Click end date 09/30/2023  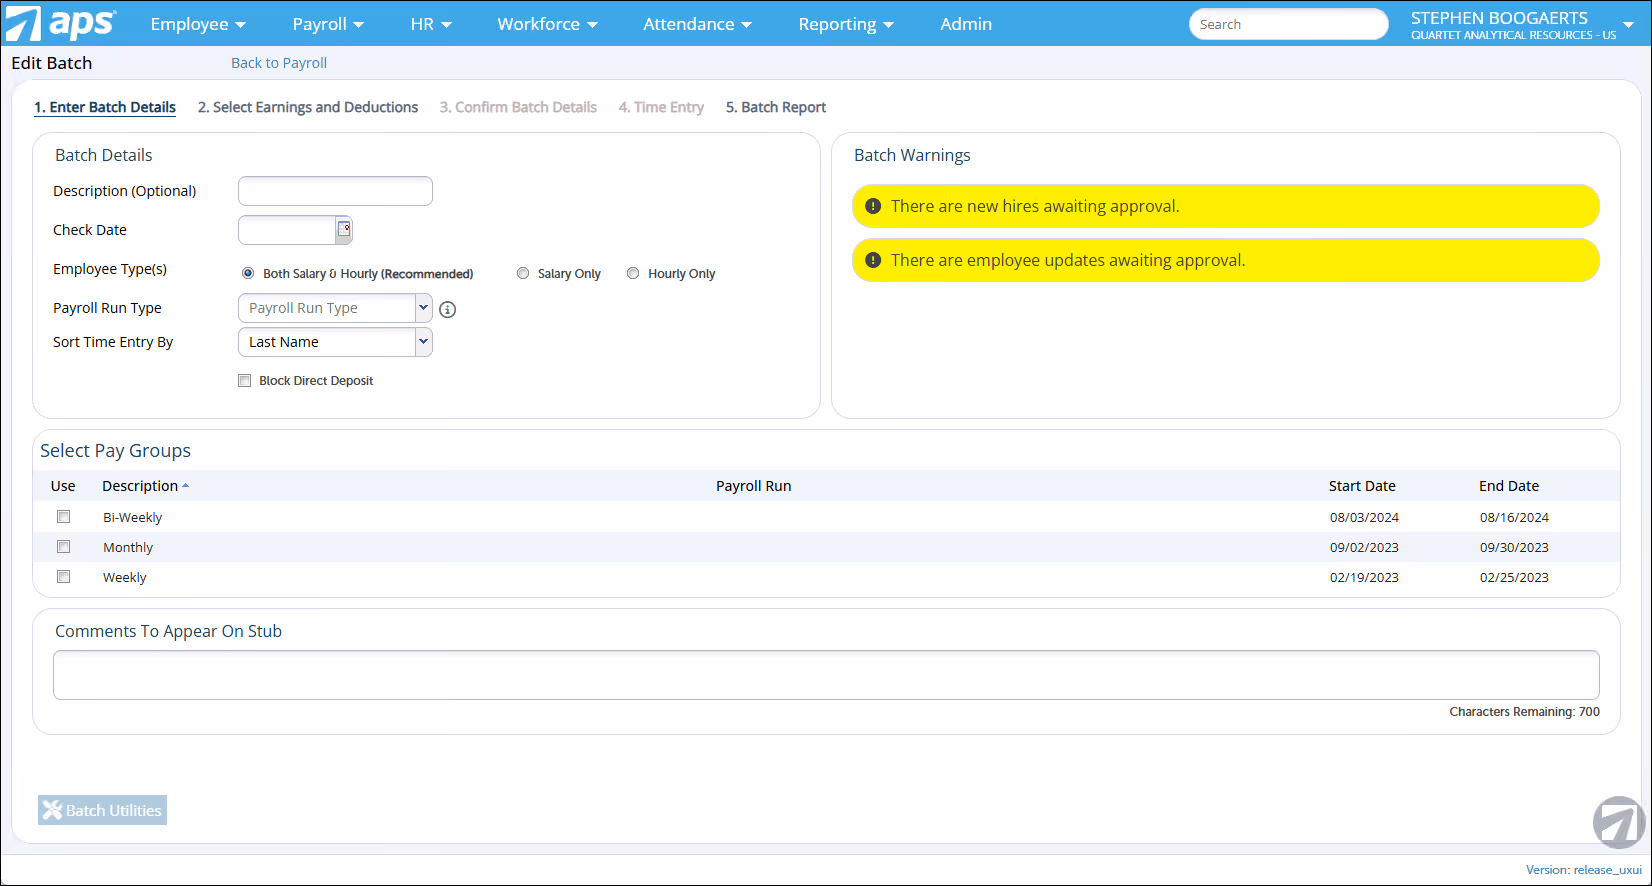1514,548
